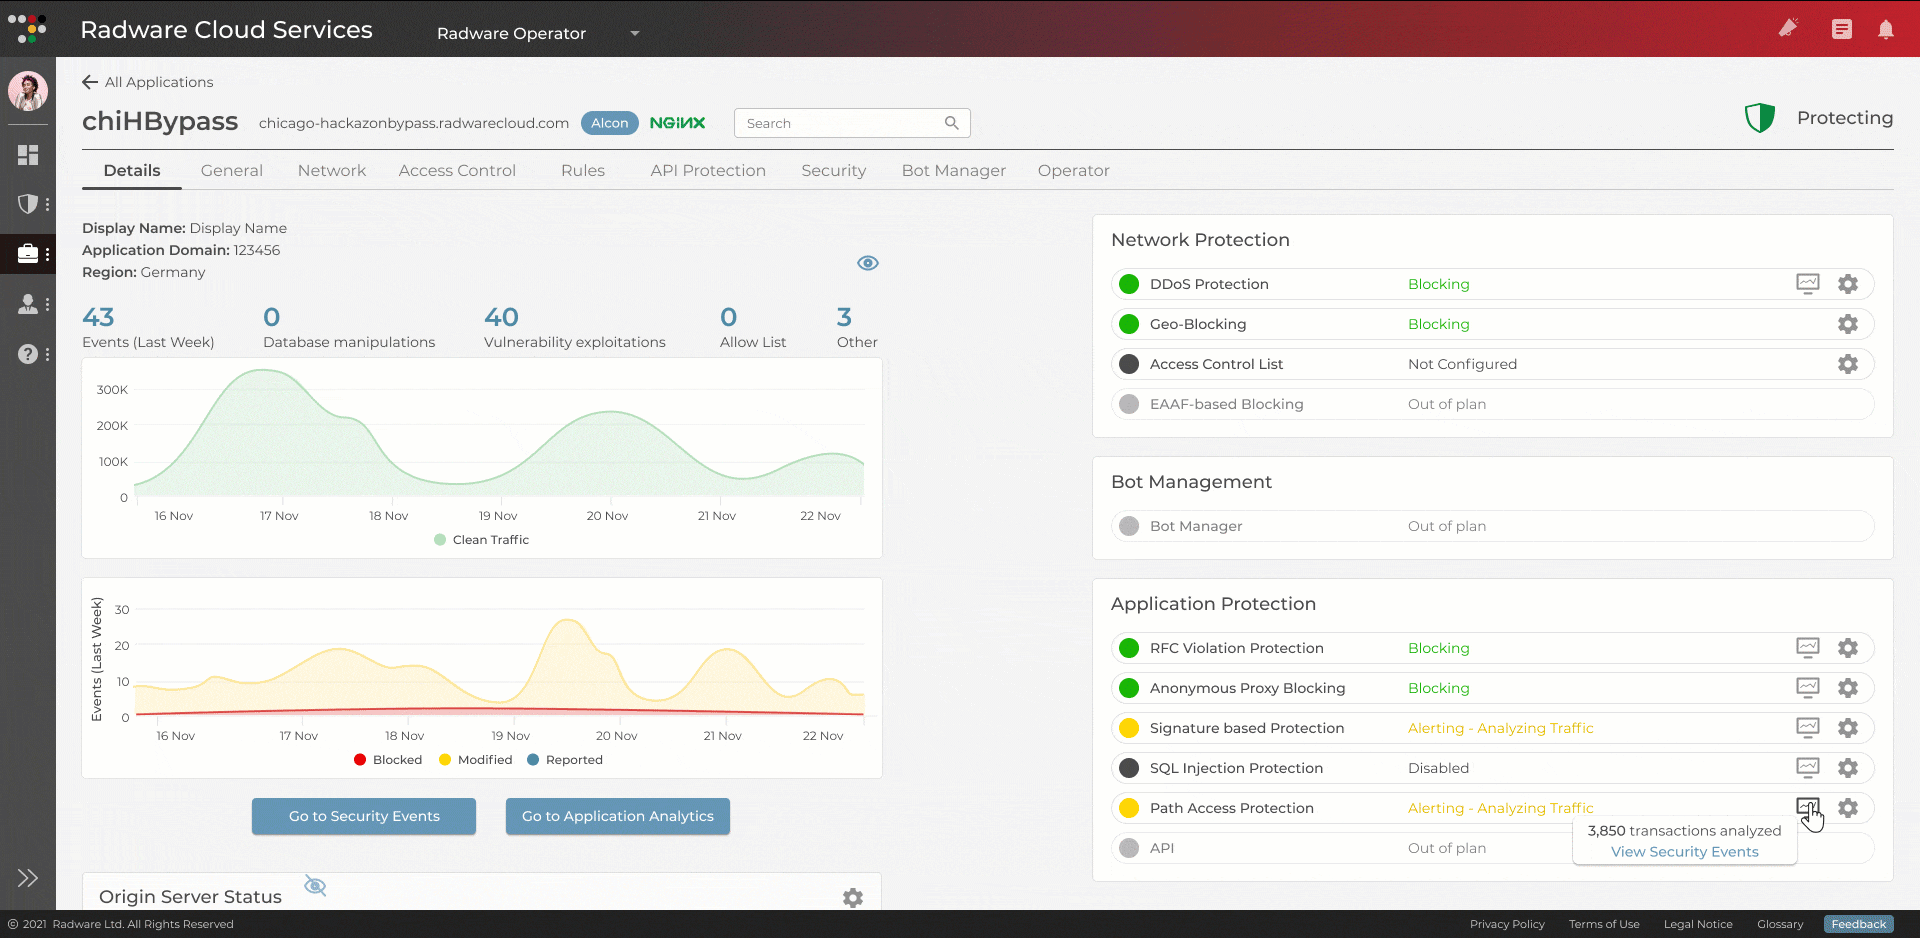
Task: Click the View Security Events link
Action: (x=1684, y=852)
